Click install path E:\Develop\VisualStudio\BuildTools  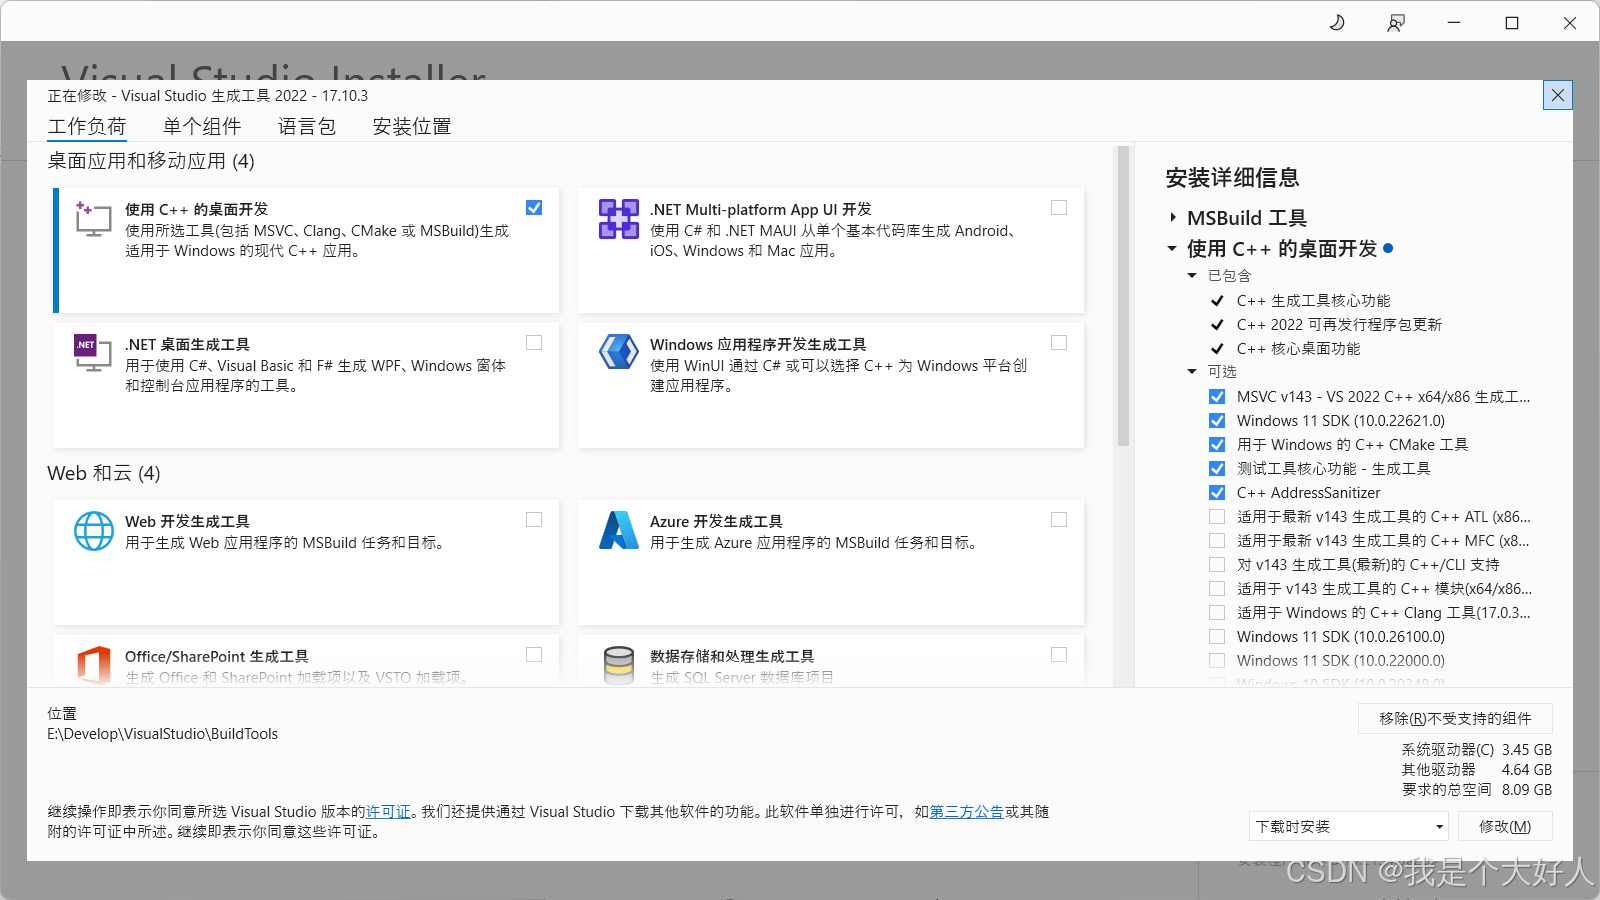click(163, 734)
